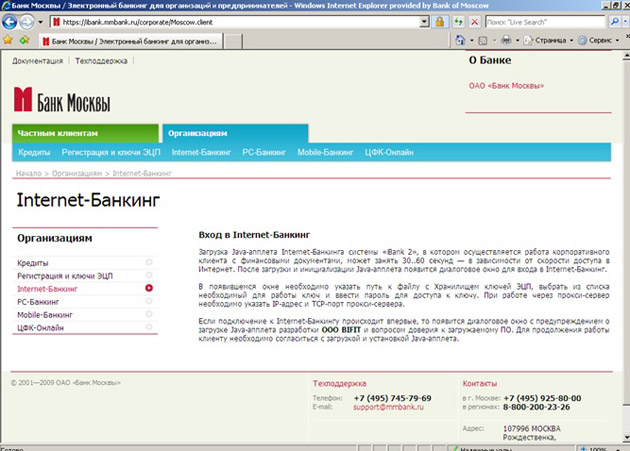This screenshot has height=451, width=630.
Task: Open Mobile-Банкинг in the left sidebar
Action: coord(45,315)
